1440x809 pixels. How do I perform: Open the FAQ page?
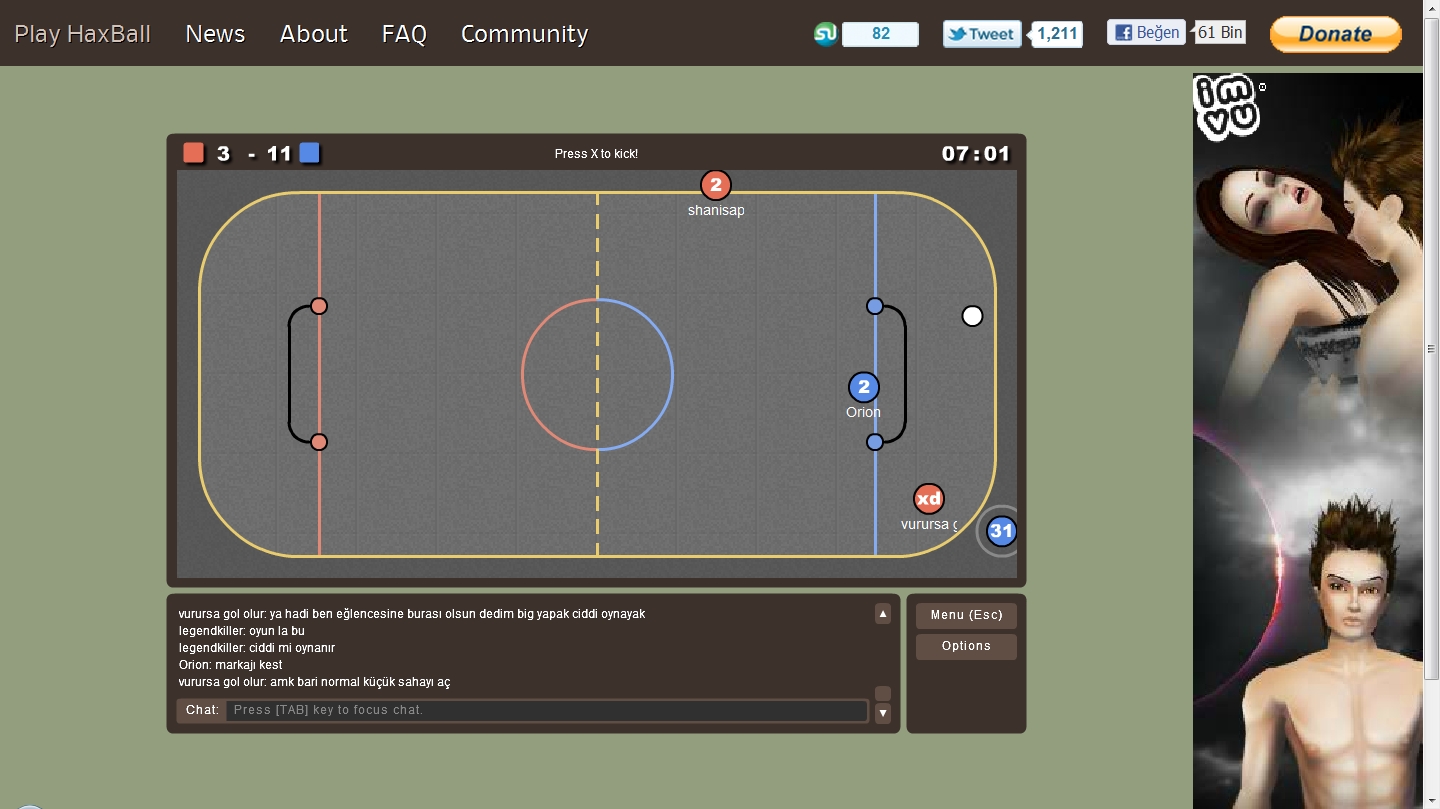(404, 34)
